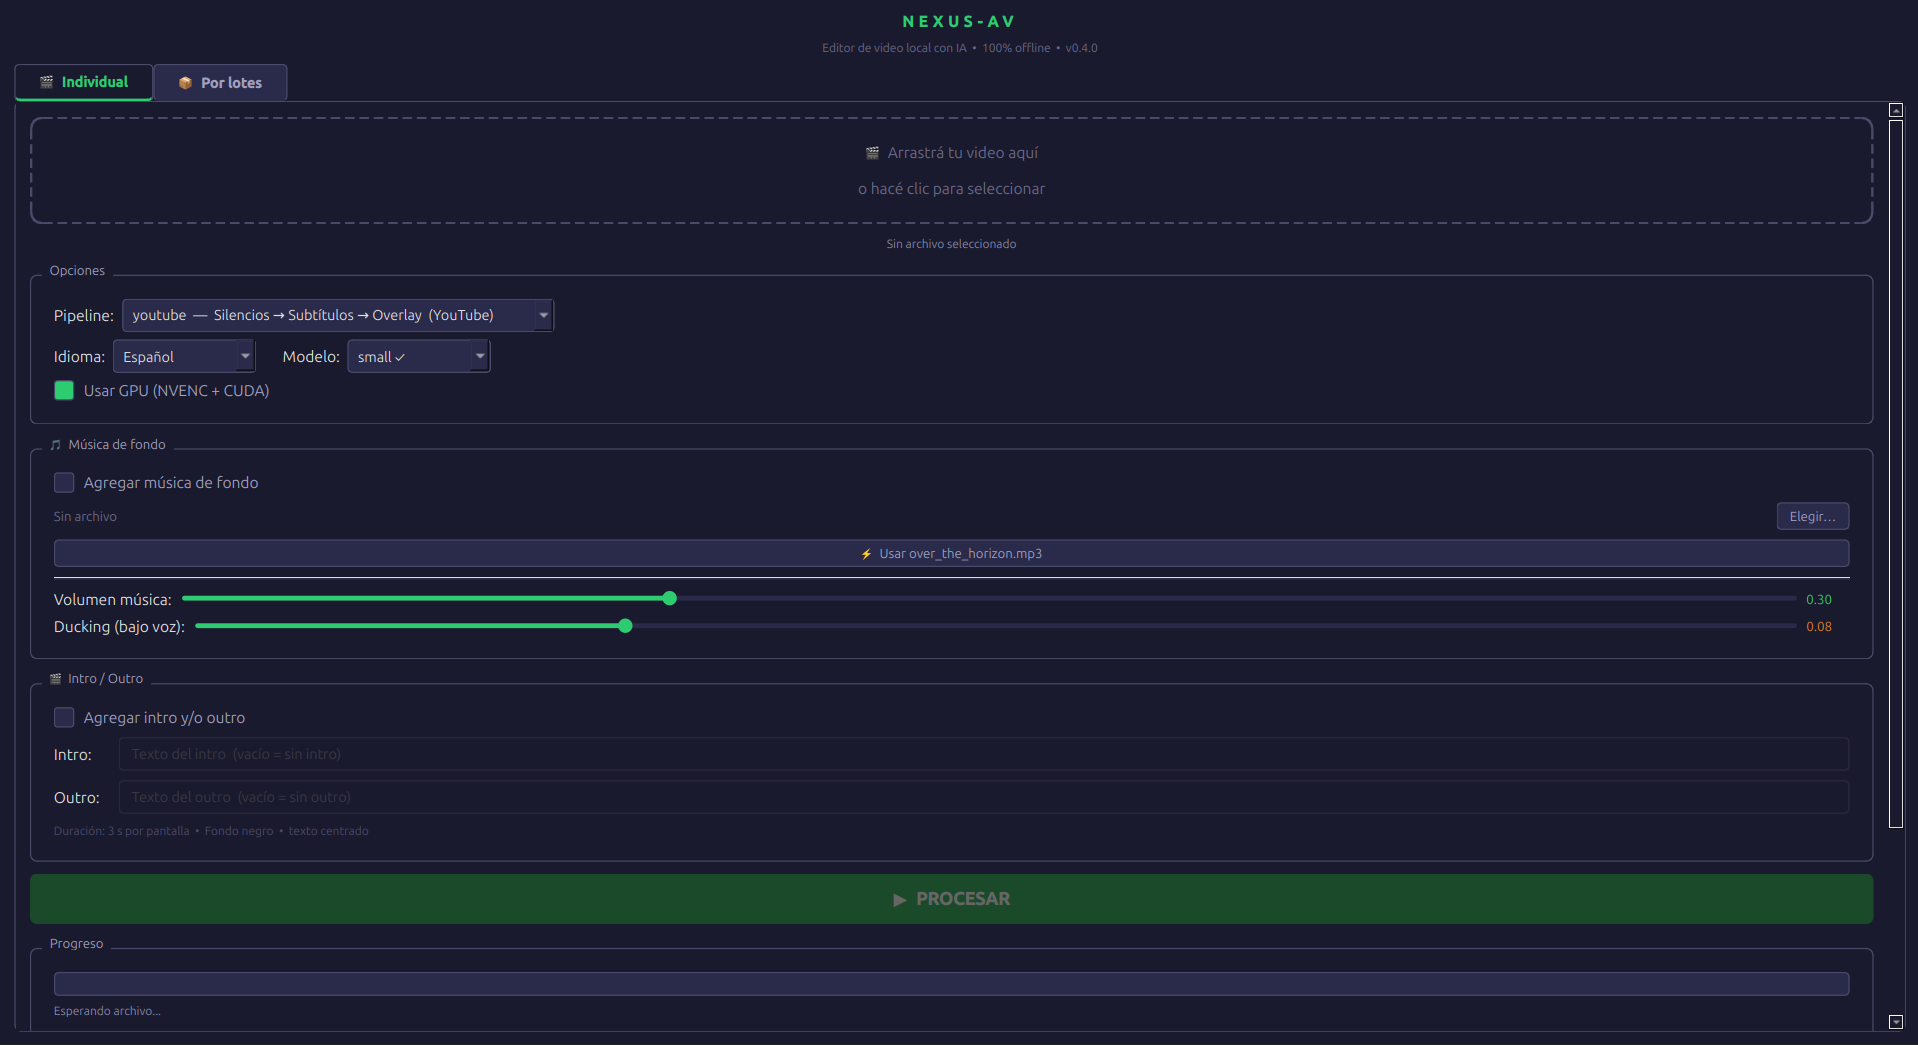This screenshot has height=1045, width=1918.
Task: Click the scrollbar down arrow
Action: pyautogui.click(x=1895, y=1022)
